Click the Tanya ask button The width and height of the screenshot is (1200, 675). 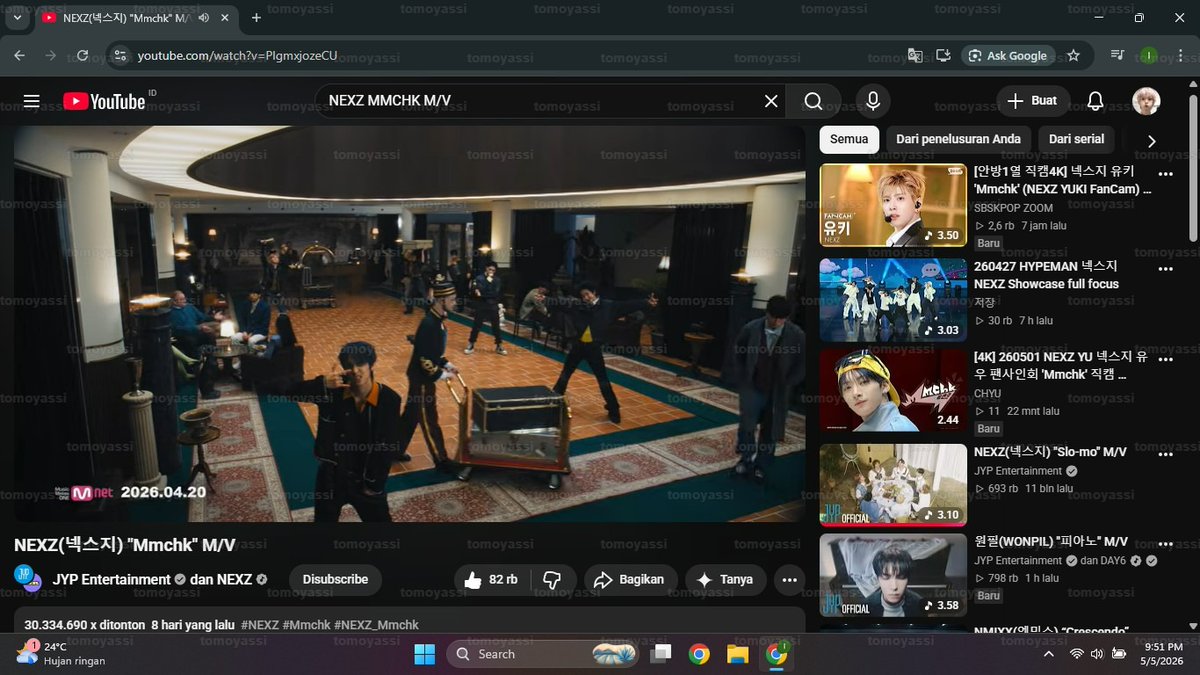point(726,579)
